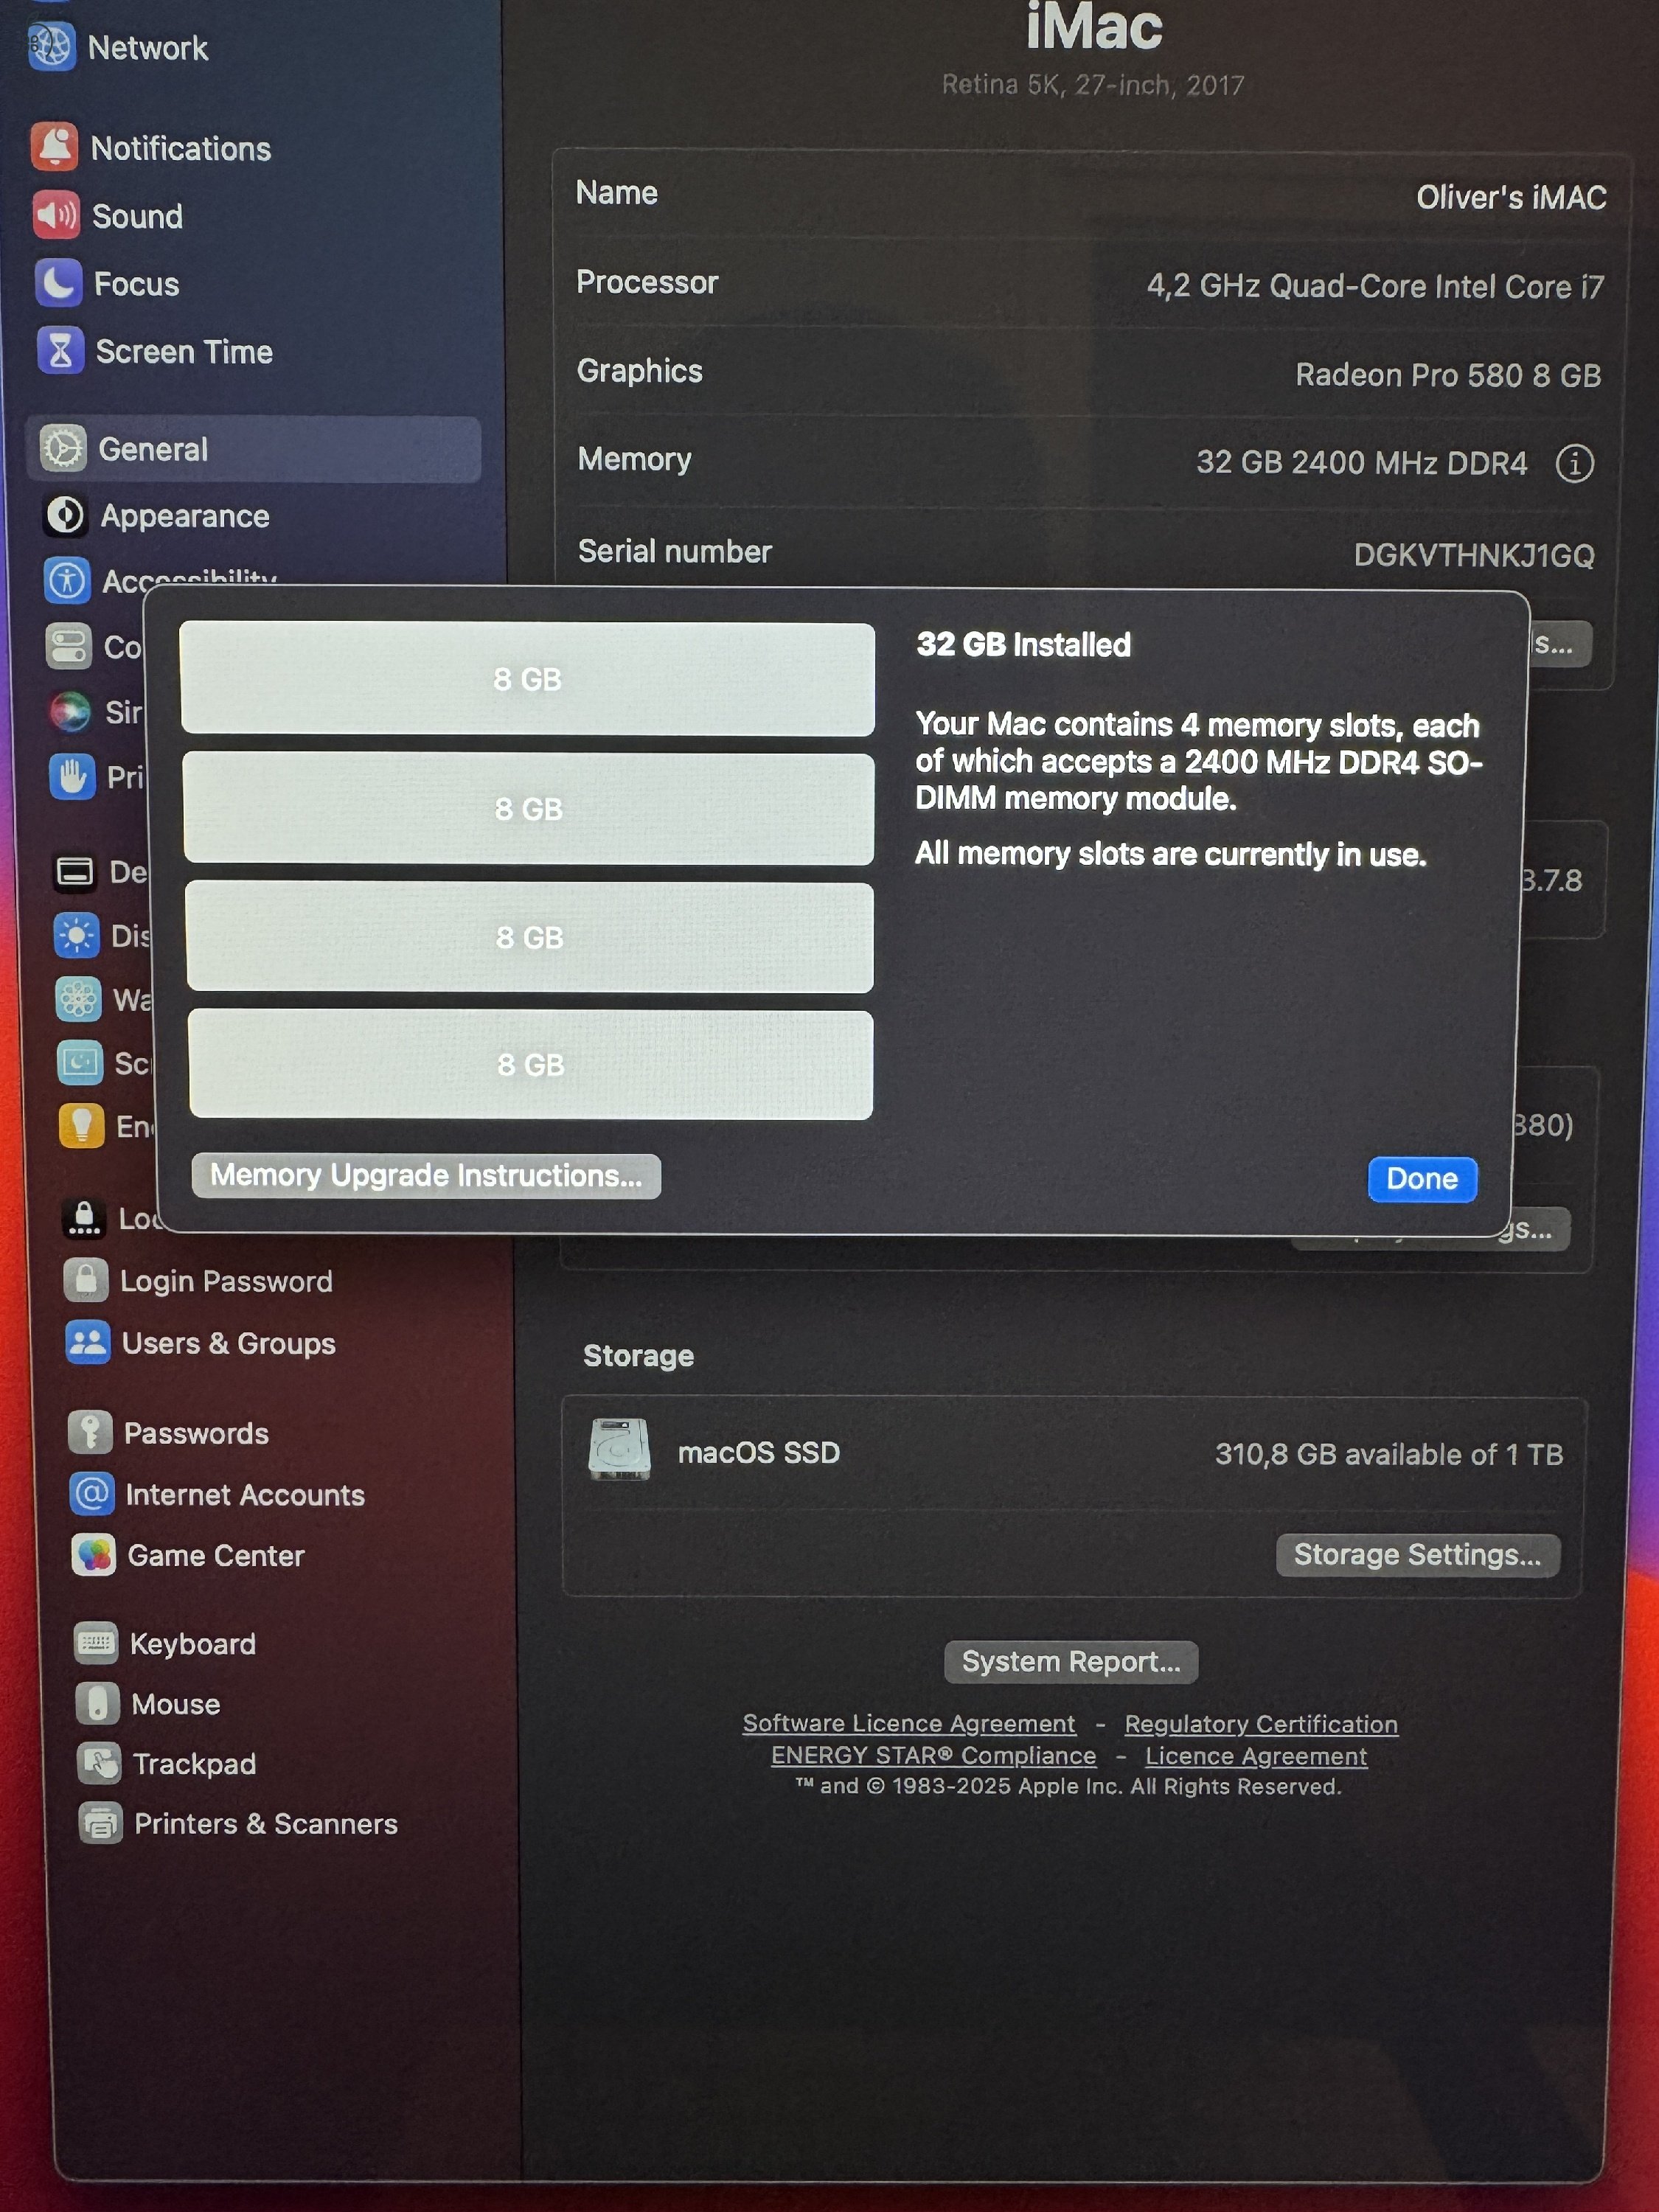This screenshot has height=2212, width=1659.
Task: Open the Focus moon icon
Action: [58, 283]
